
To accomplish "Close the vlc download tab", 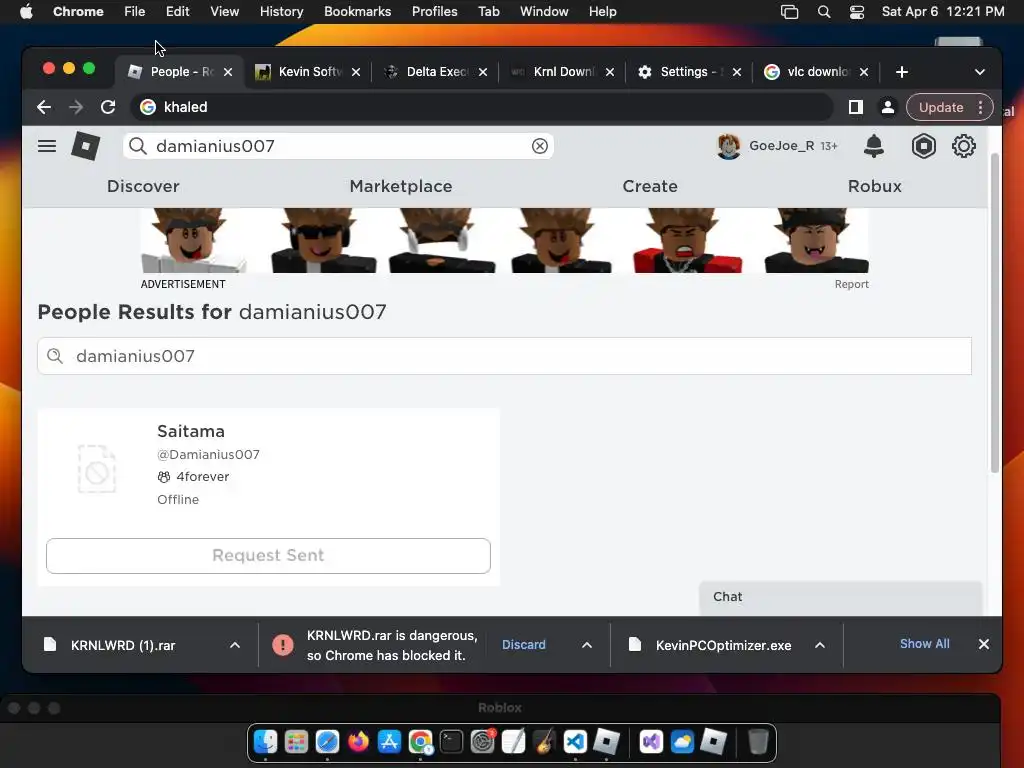I will click(x=864, y=72).
